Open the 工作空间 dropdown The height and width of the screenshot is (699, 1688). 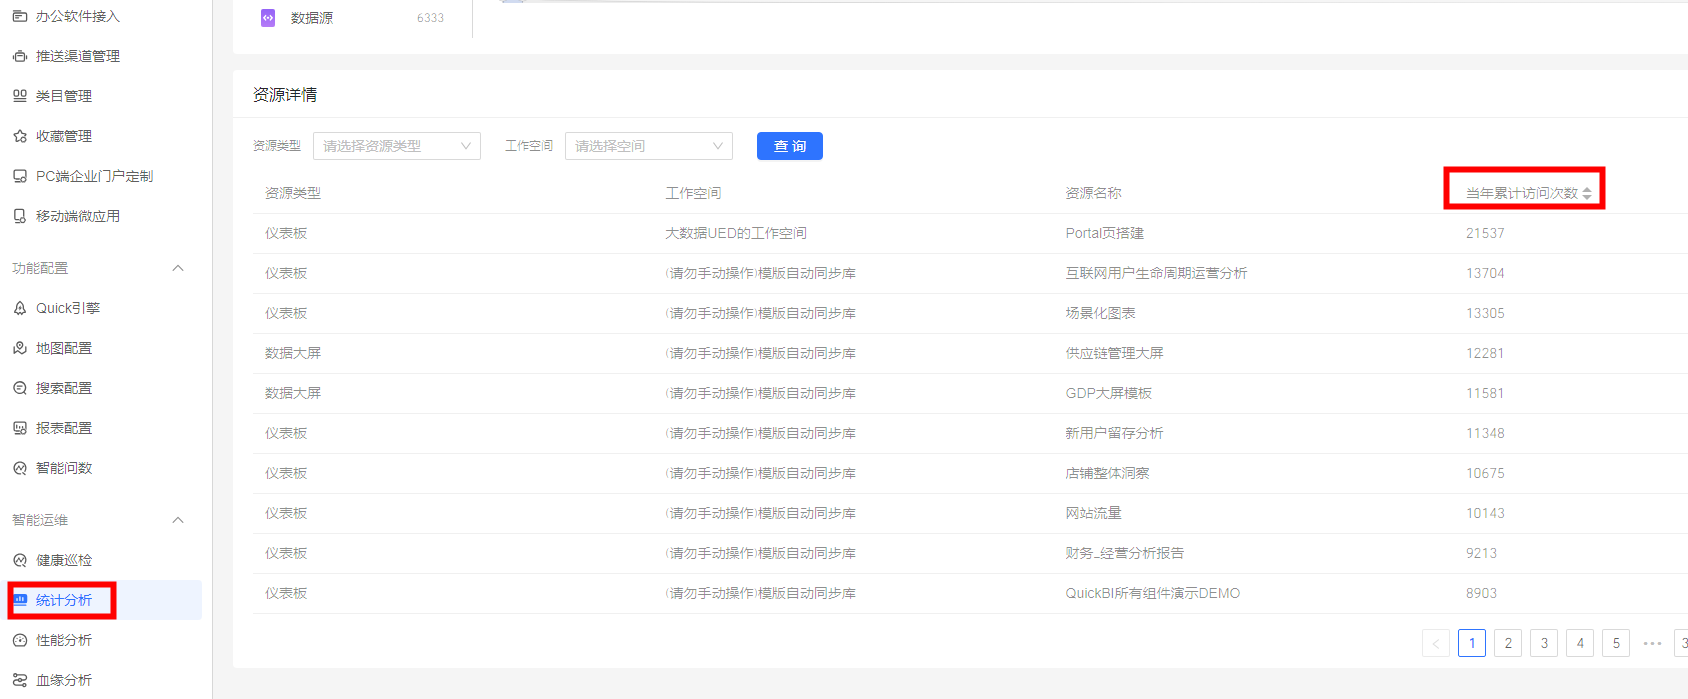[648, 146]
